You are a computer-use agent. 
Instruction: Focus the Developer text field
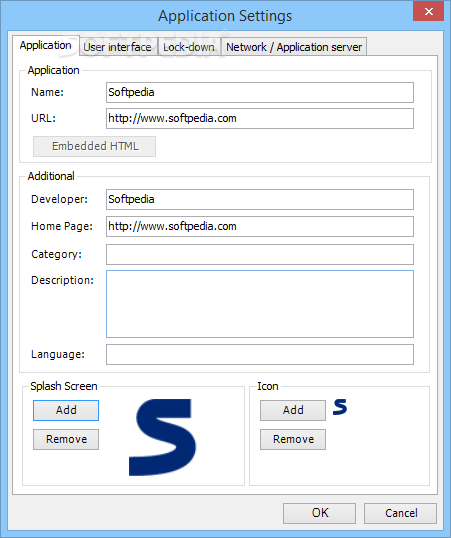pos(260,199)
